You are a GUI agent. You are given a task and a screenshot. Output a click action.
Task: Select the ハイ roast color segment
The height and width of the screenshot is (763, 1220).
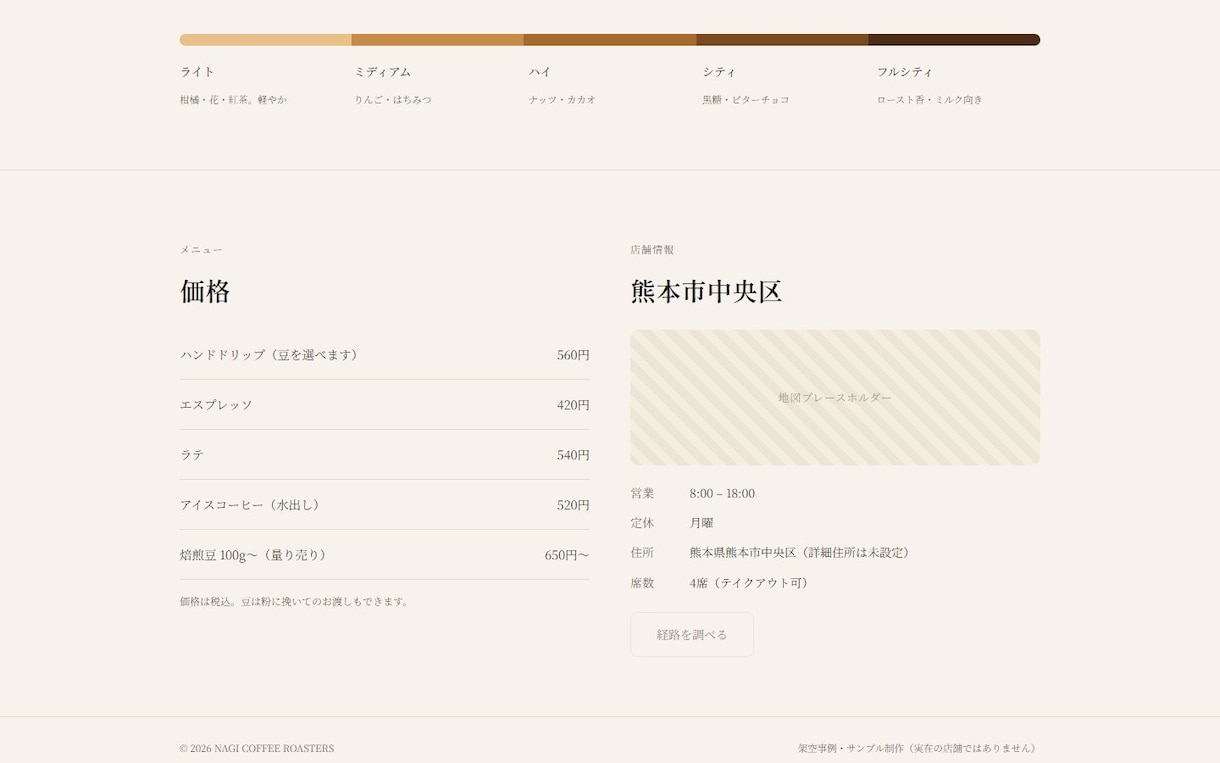(x=610, y=40)
